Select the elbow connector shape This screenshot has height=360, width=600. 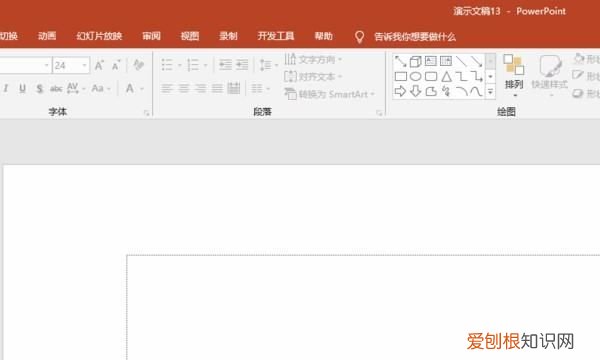point(461,77)
